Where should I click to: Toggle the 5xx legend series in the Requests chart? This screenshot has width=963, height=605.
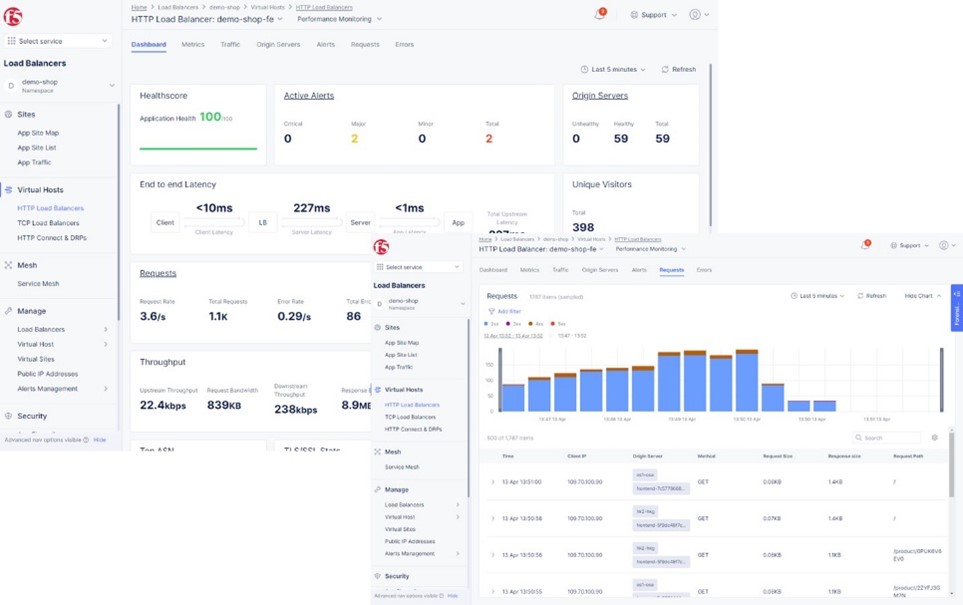point(558,324)
